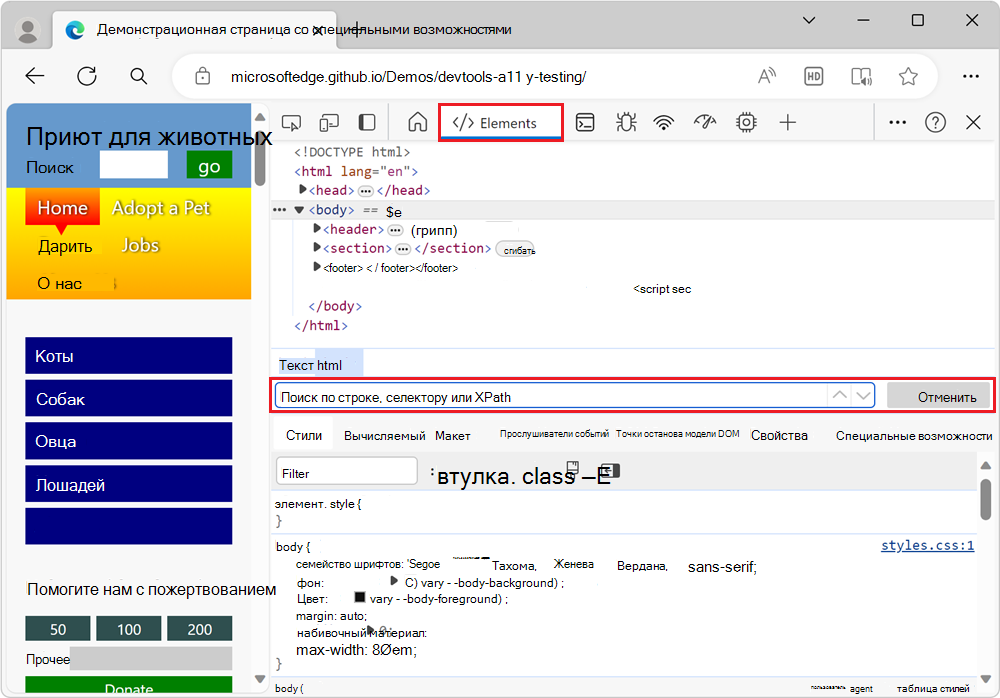Click the black color swatch for Цвет
Image resolution: width=1000 pixels, height=698 pixels.
(x=360, y=598)
